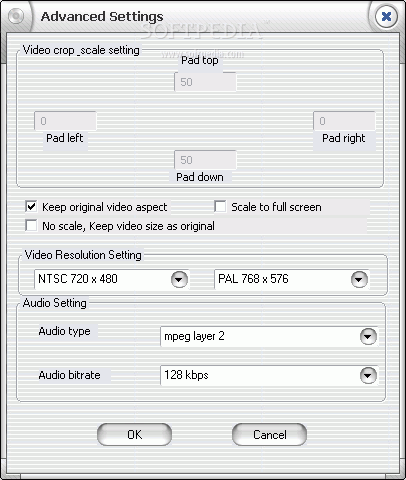Expand the Audio type dropdown arrow

pyautogui.click(x=368, y=336)
